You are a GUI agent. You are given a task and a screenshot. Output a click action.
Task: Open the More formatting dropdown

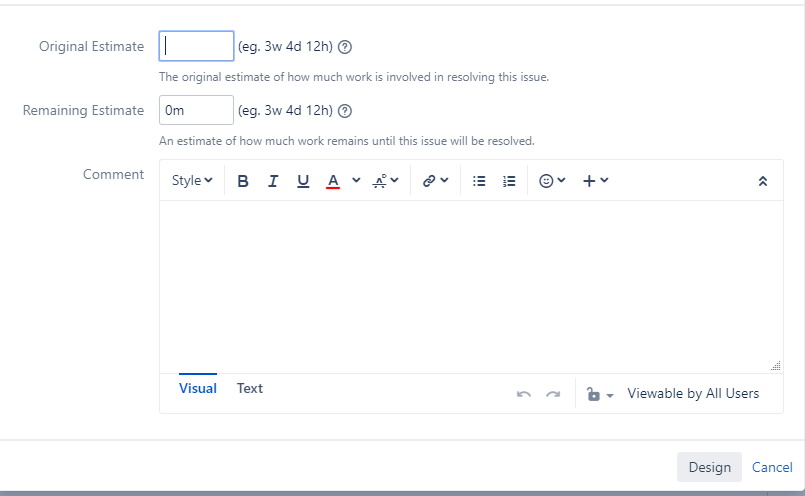pyautogui.click(x=386, y=181)
